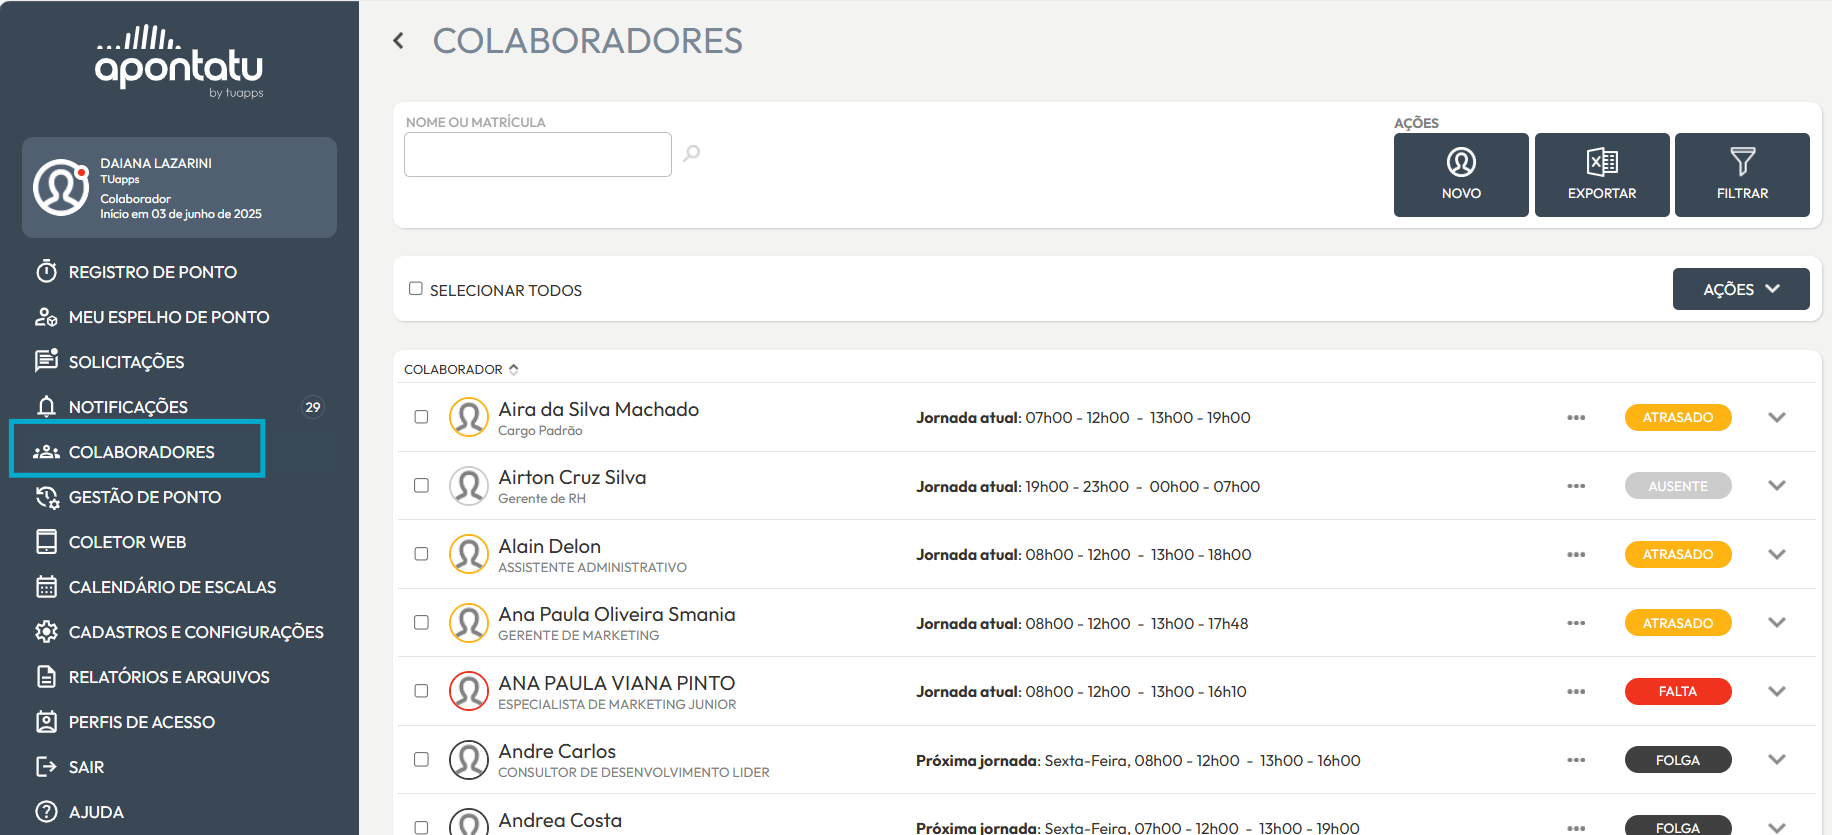Open RELATÓRIOS E ARQUIVOS menu item
The image size is (1832, 835).
click(x=169, y=677)
